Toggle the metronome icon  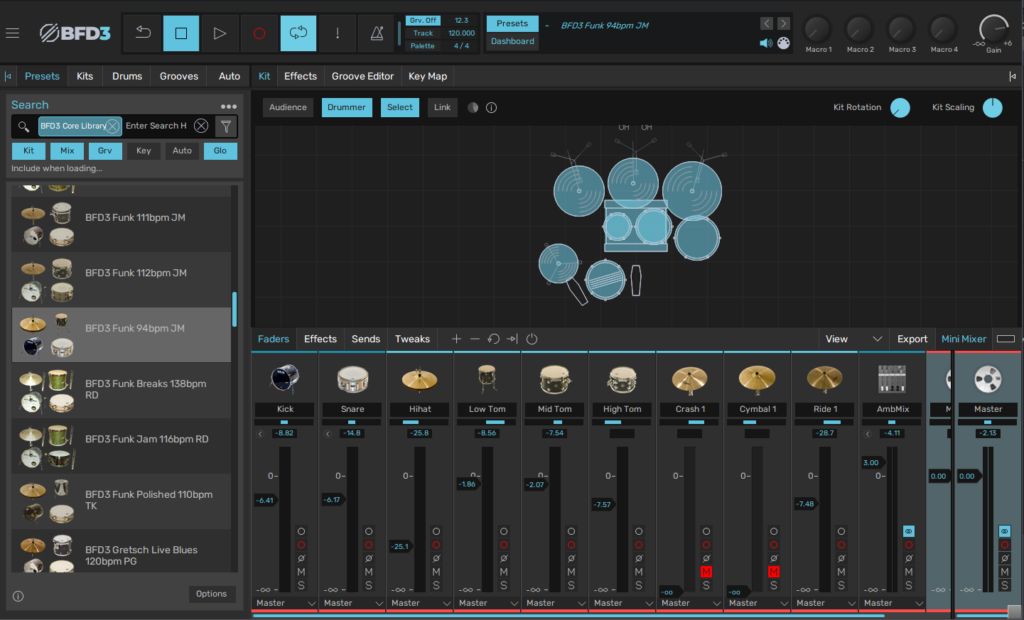[376, 33]
